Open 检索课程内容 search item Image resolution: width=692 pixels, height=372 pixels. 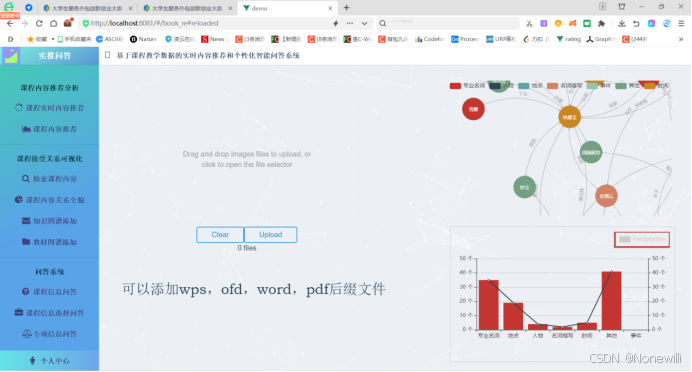coord(49,179)
